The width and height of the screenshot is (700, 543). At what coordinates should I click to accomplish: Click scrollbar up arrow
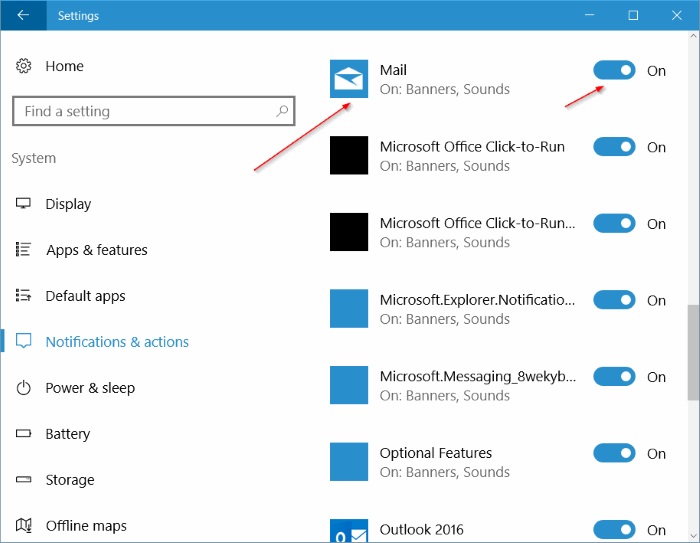click(x=693, y=36)
